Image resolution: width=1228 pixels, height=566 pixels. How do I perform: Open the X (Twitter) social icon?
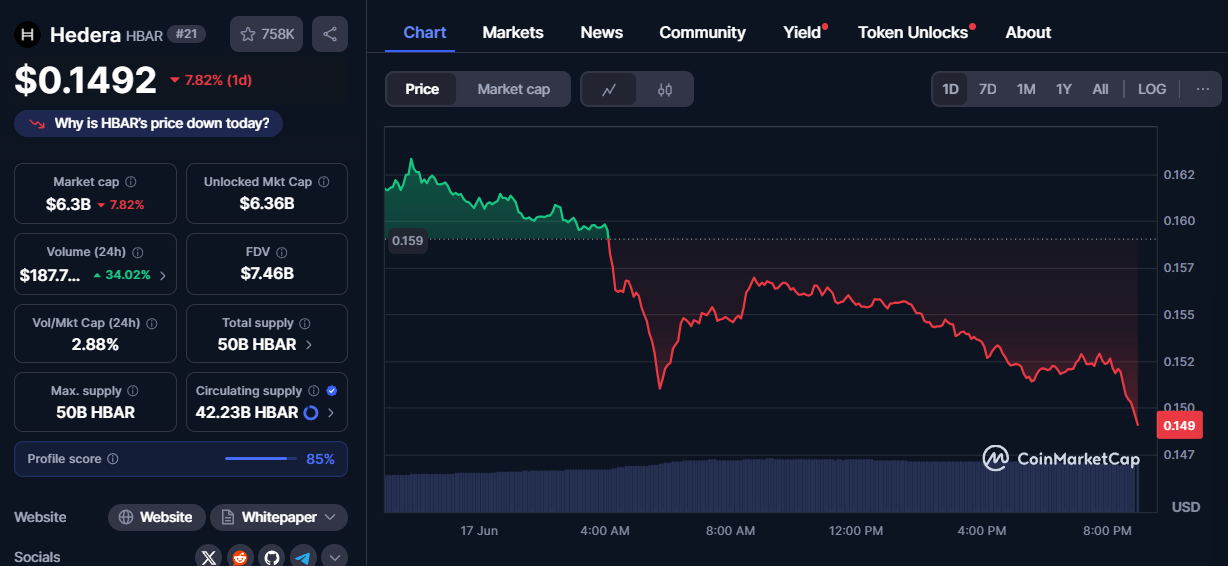pyautogui.click(x=209, y=557)
